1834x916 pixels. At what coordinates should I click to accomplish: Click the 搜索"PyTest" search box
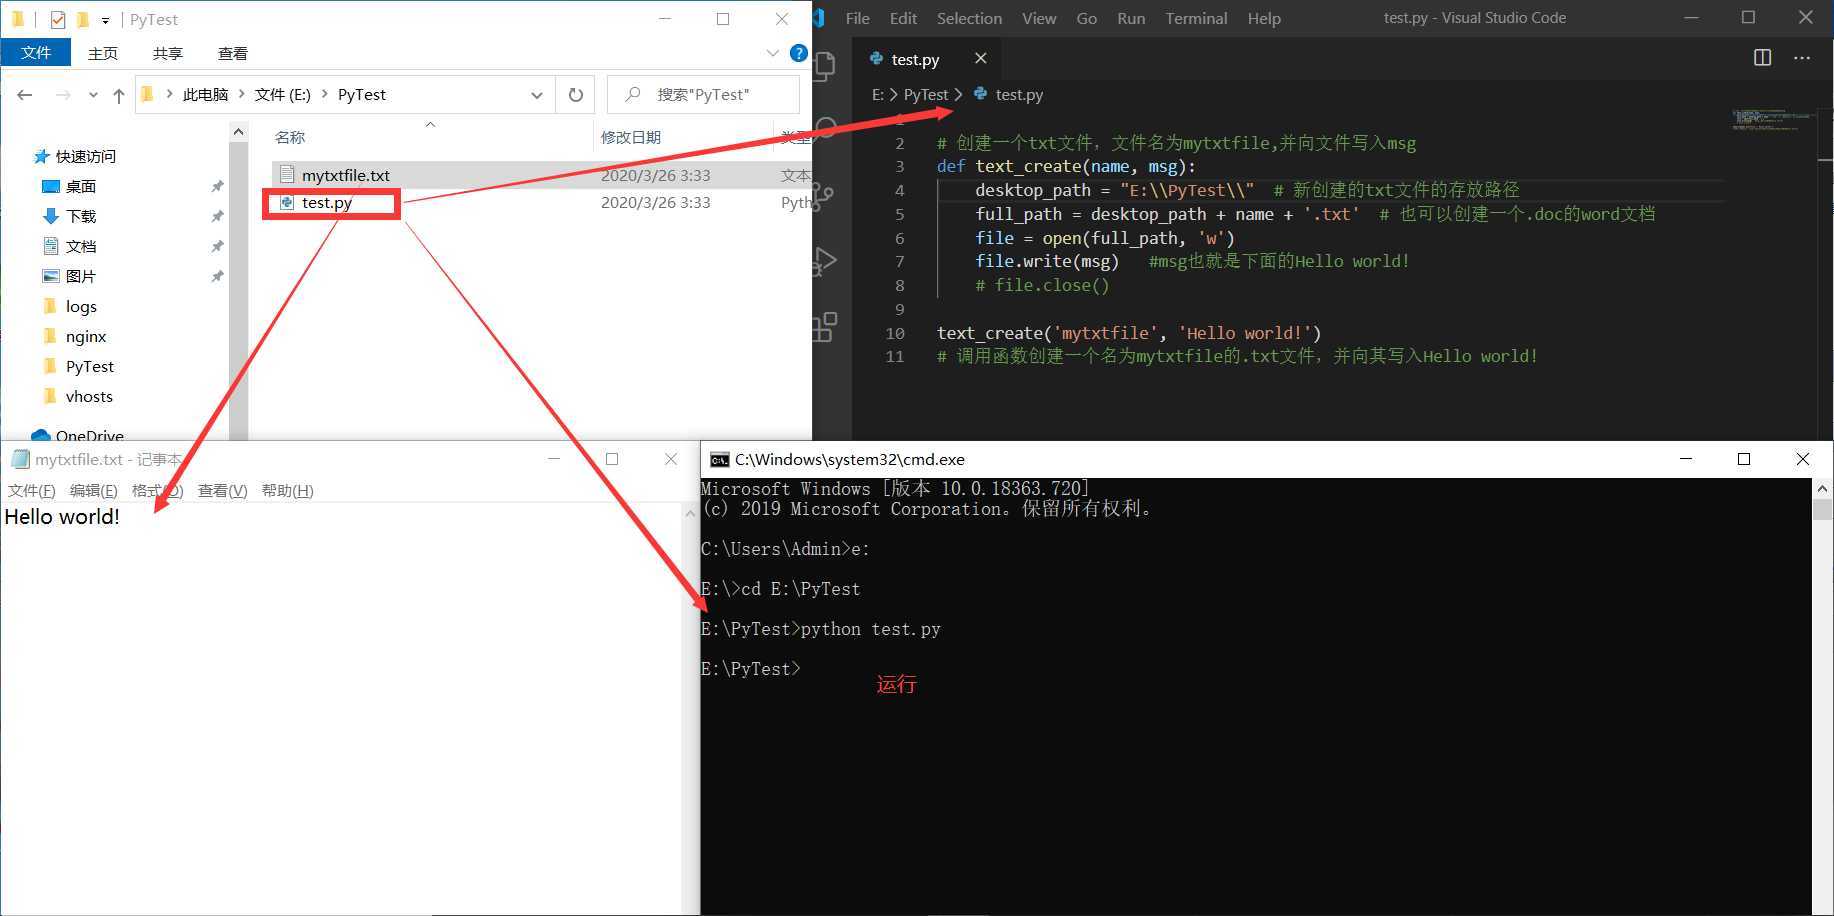point(703,95)
